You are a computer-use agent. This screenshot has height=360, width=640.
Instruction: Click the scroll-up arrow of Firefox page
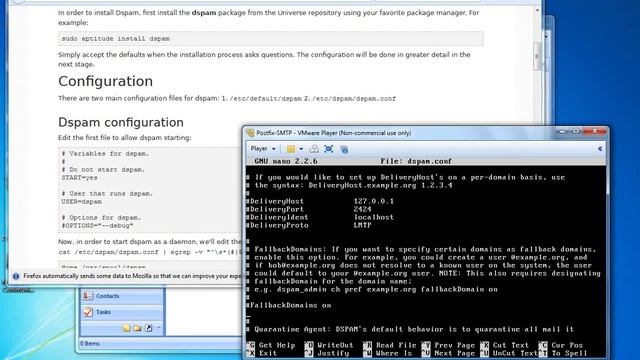point(537,10)
